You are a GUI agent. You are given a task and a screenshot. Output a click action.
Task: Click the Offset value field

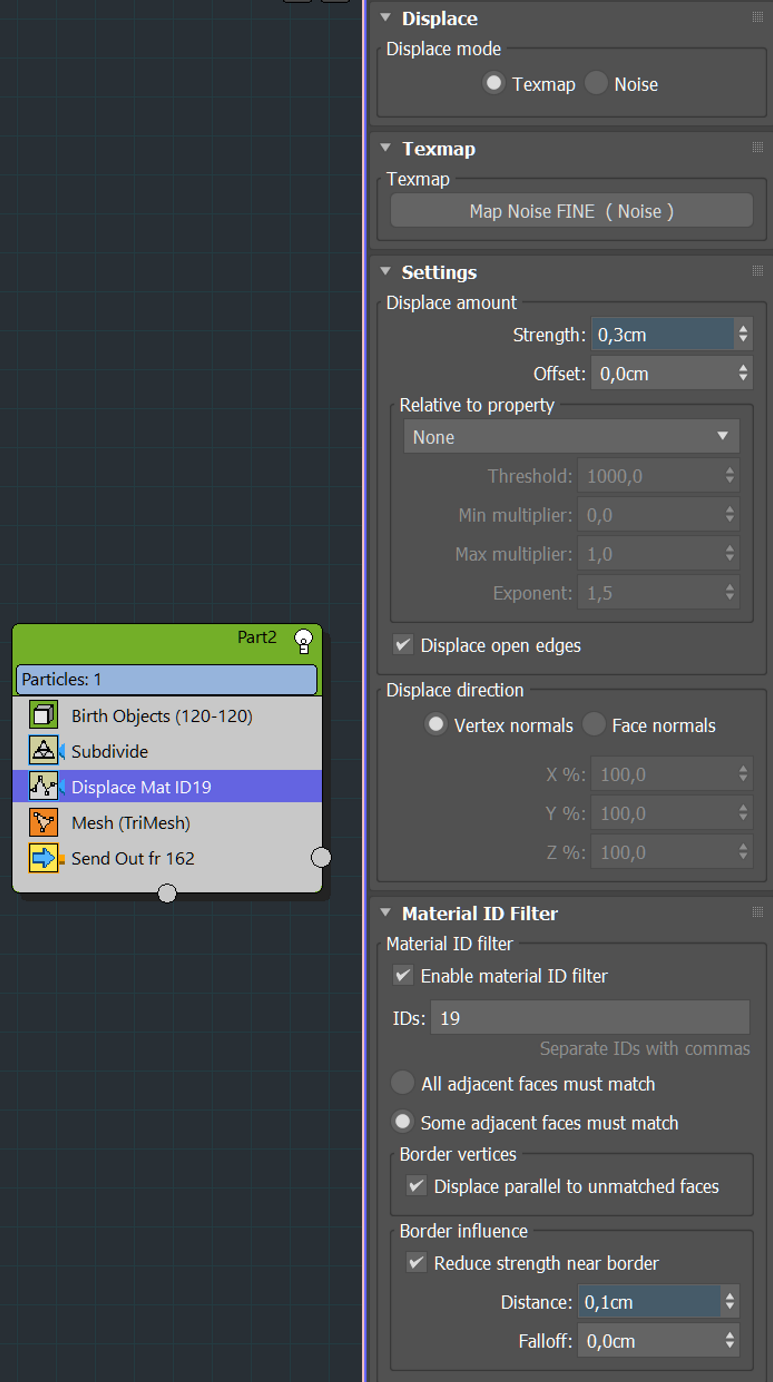[x=662, y=373]
